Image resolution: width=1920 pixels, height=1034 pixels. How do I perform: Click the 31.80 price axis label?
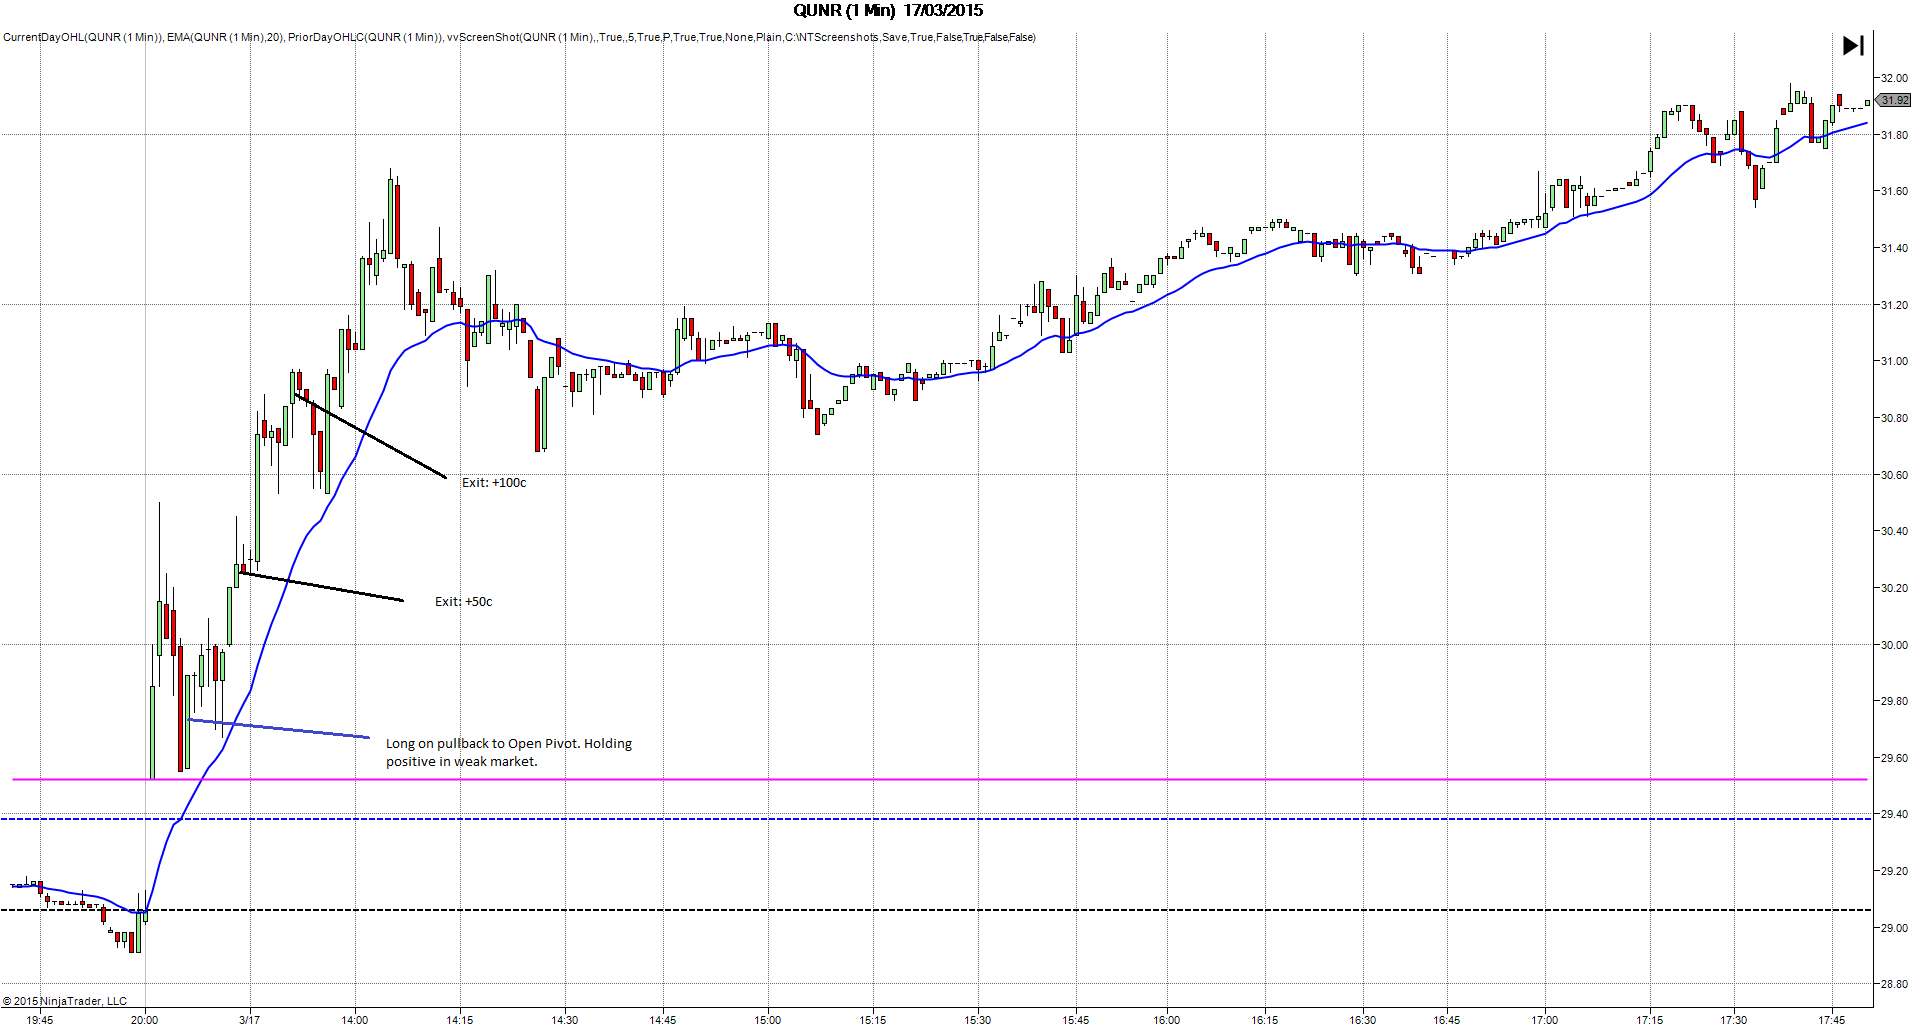pos(1894,135)
